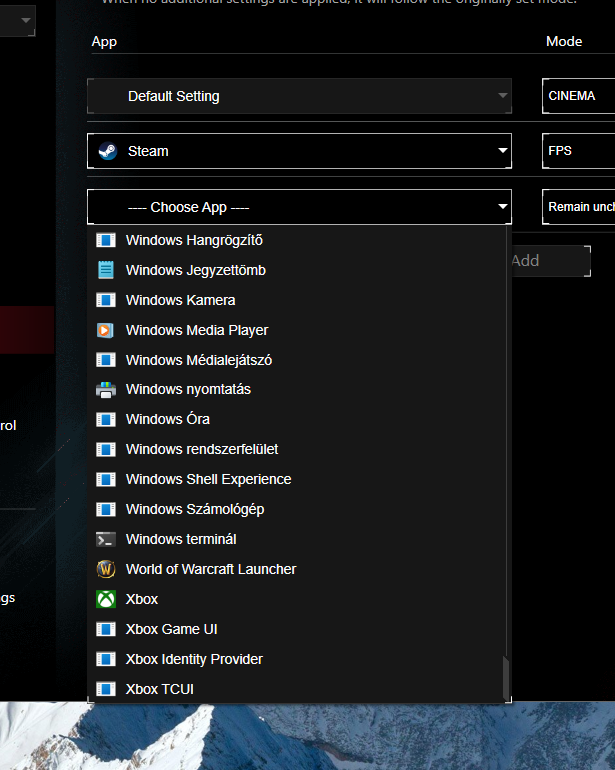Change the FPS mode dropdown
Image resolution: width=615 pixels, height=770 pixels.
(578, 151)
